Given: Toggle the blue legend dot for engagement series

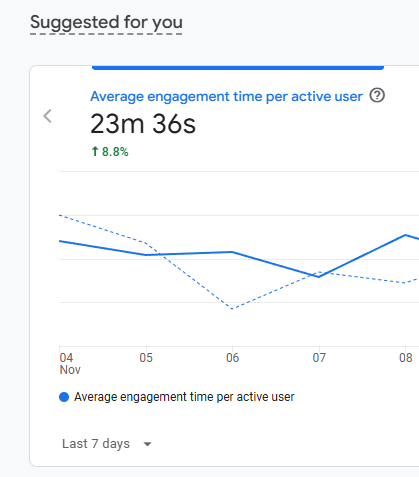Looking at the screenshot, I should tap(64, 397).
